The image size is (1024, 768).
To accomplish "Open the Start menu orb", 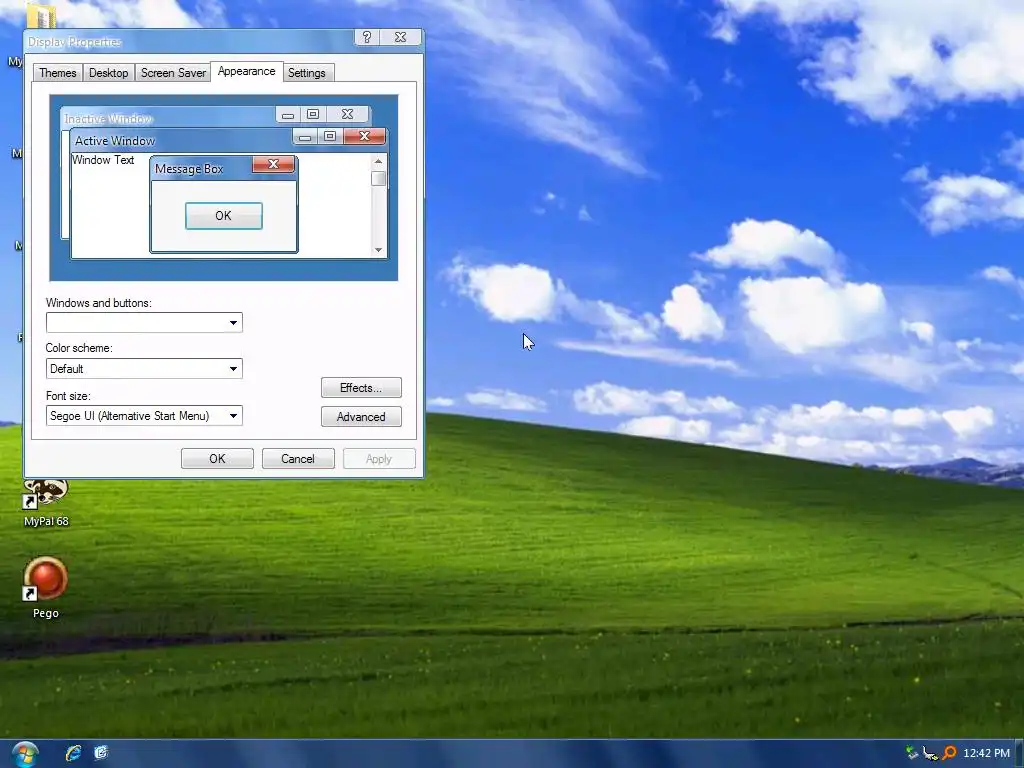I will click(x=25, y=754).
